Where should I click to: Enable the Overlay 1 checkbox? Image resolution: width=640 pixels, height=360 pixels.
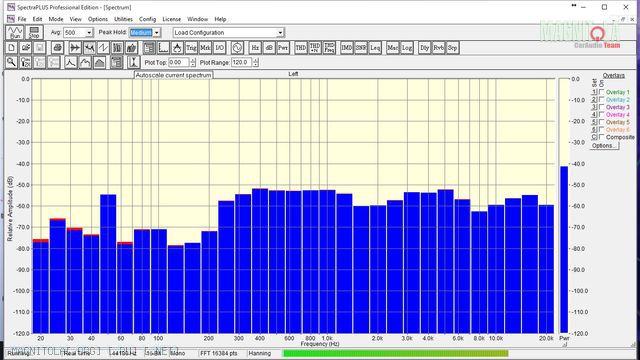coord(601,92)
